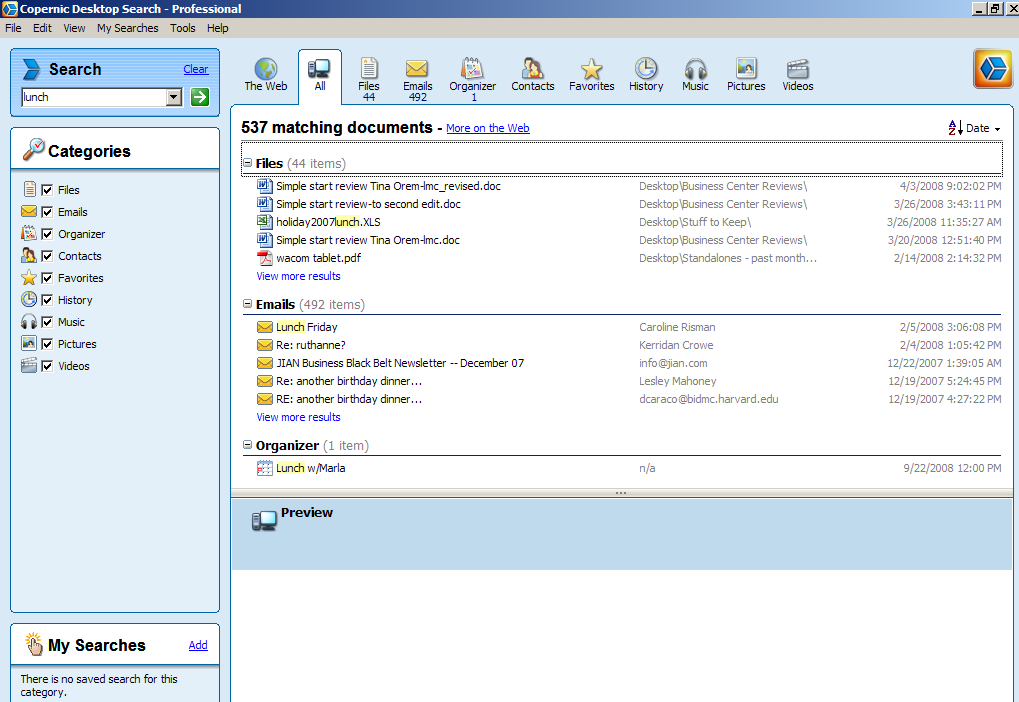Select the Music headphones icon in toolbar
Viewport: 1019px width, 702px height.
point(695,68)
